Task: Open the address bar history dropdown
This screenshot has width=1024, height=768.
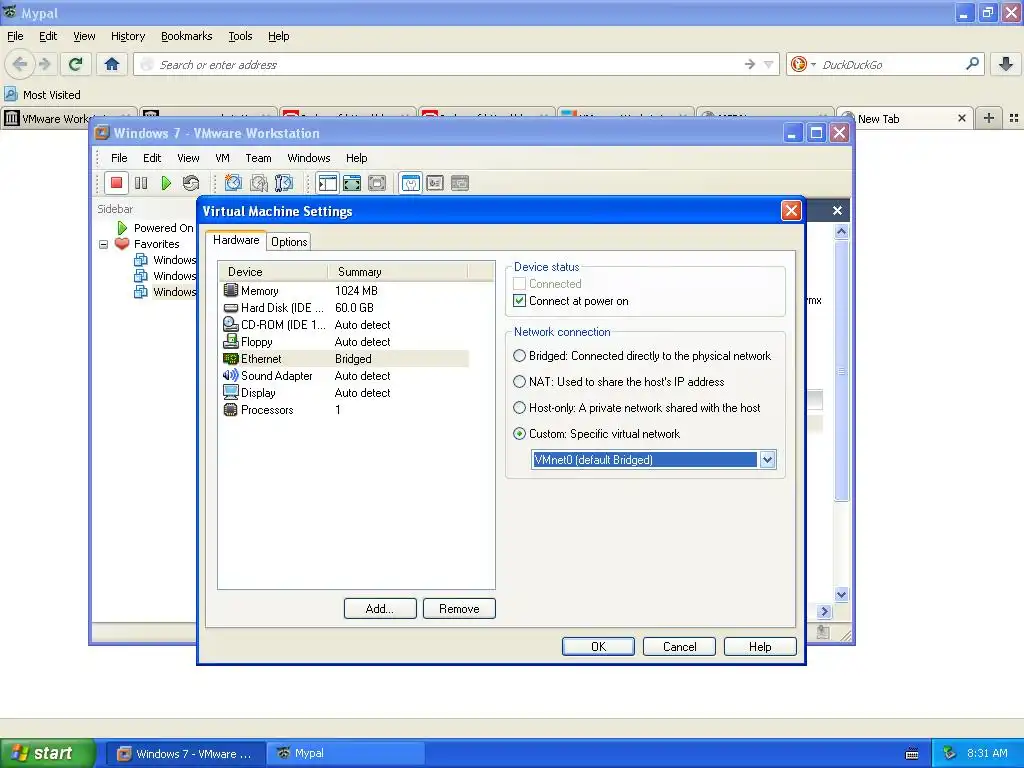Action: point(769,64)
